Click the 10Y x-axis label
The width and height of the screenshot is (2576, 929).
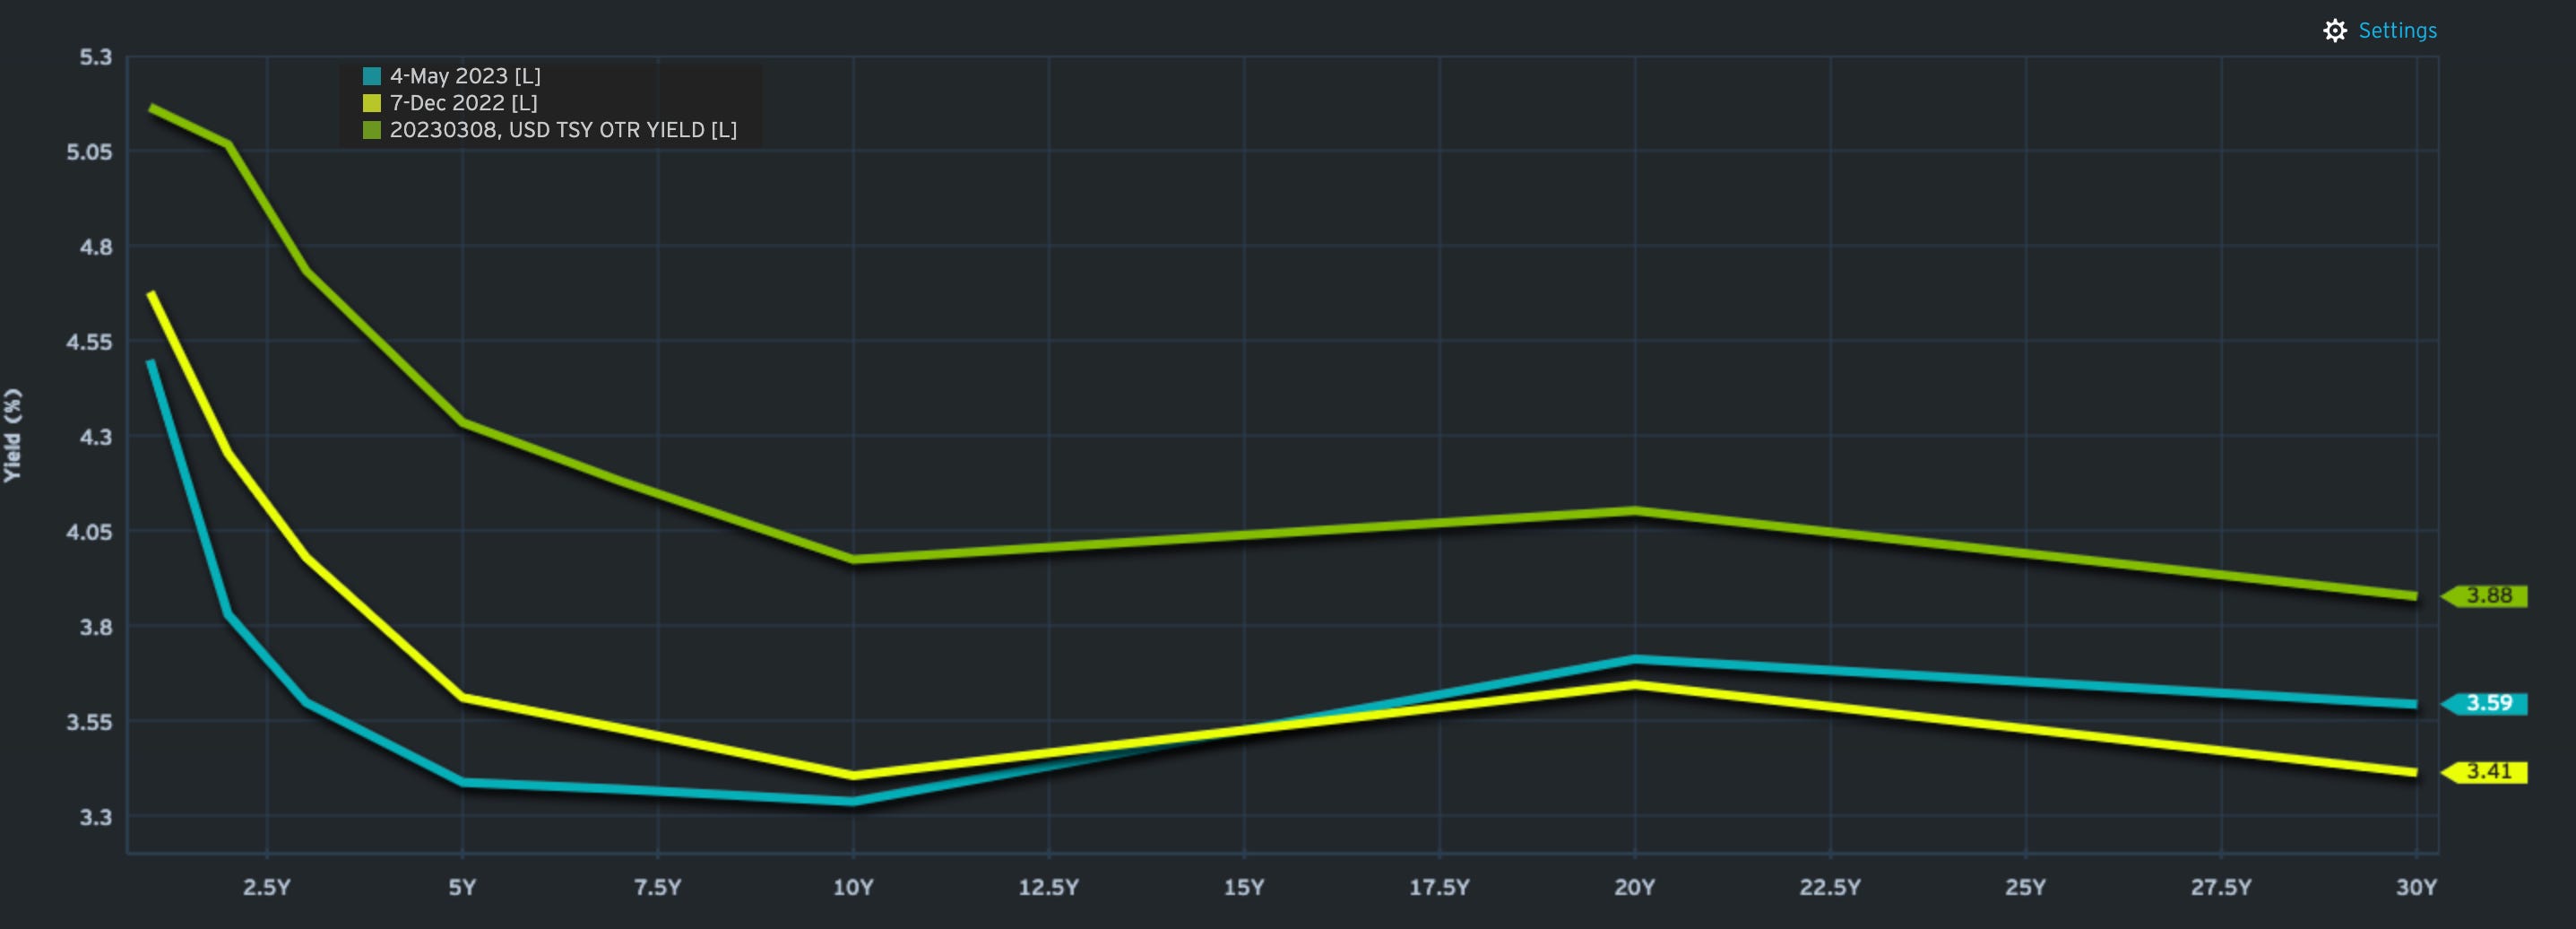(853, 887)
